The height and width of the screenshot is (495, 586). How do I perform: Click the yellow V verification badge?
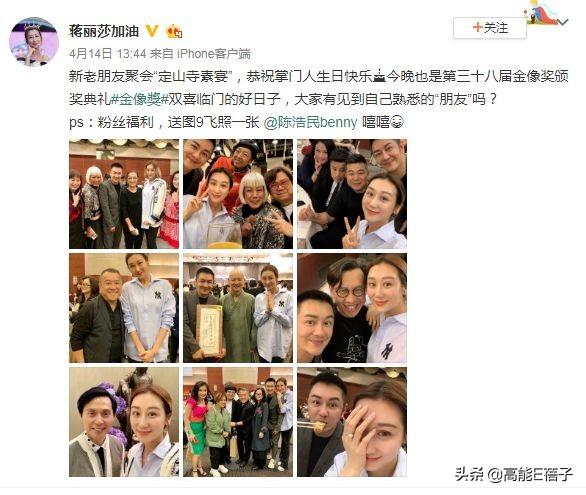(151, 31)
